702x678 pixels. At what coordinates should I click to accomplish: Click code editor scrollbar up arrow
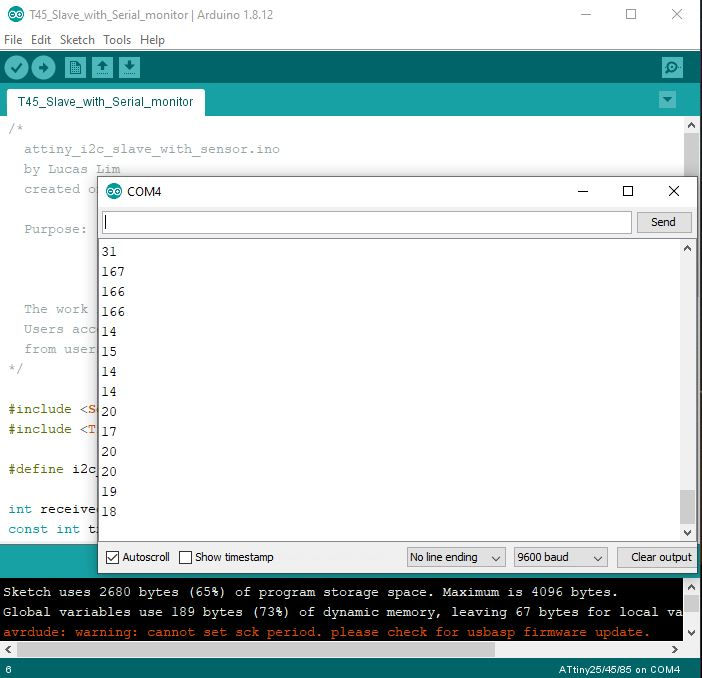(x=691, y=125)
